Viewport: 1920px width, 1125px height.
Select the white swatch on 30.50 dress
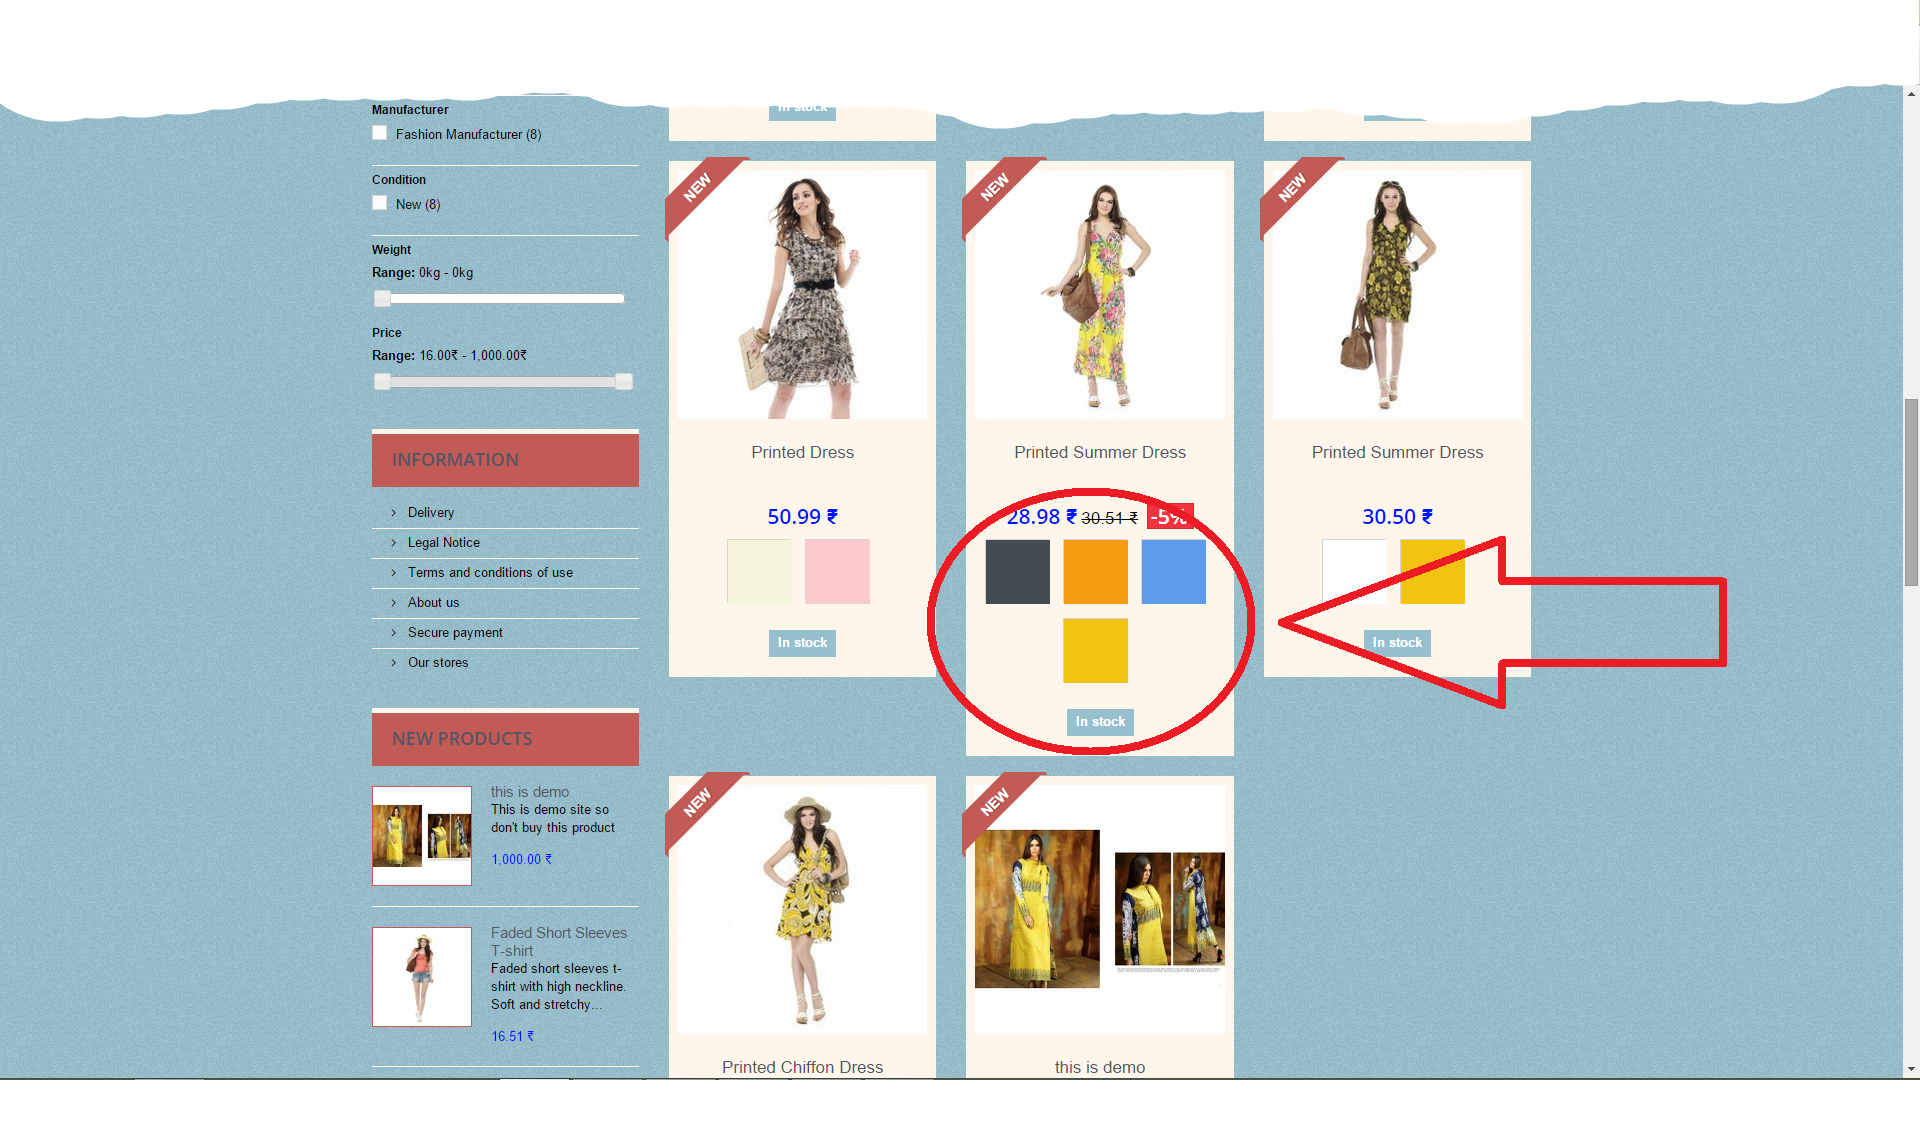pyautogui.click(x=1354, y=571)
